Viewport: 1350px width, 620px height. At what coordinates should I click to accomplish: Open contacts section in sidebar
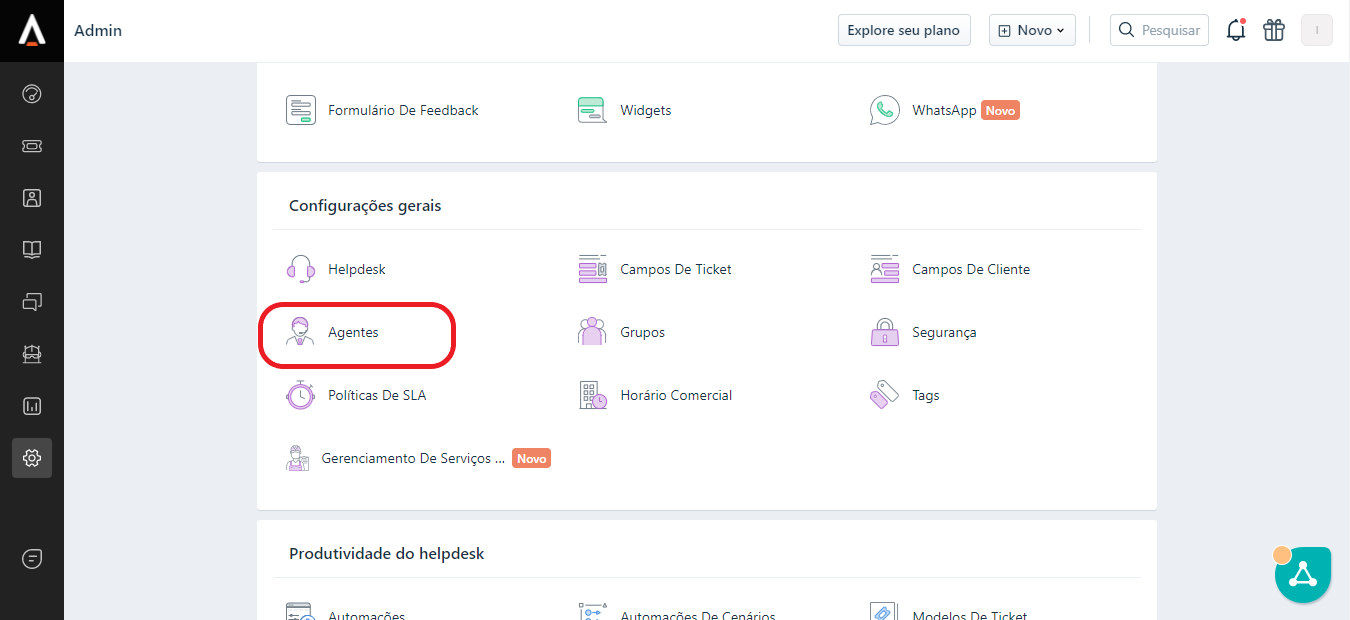(32, 198)
